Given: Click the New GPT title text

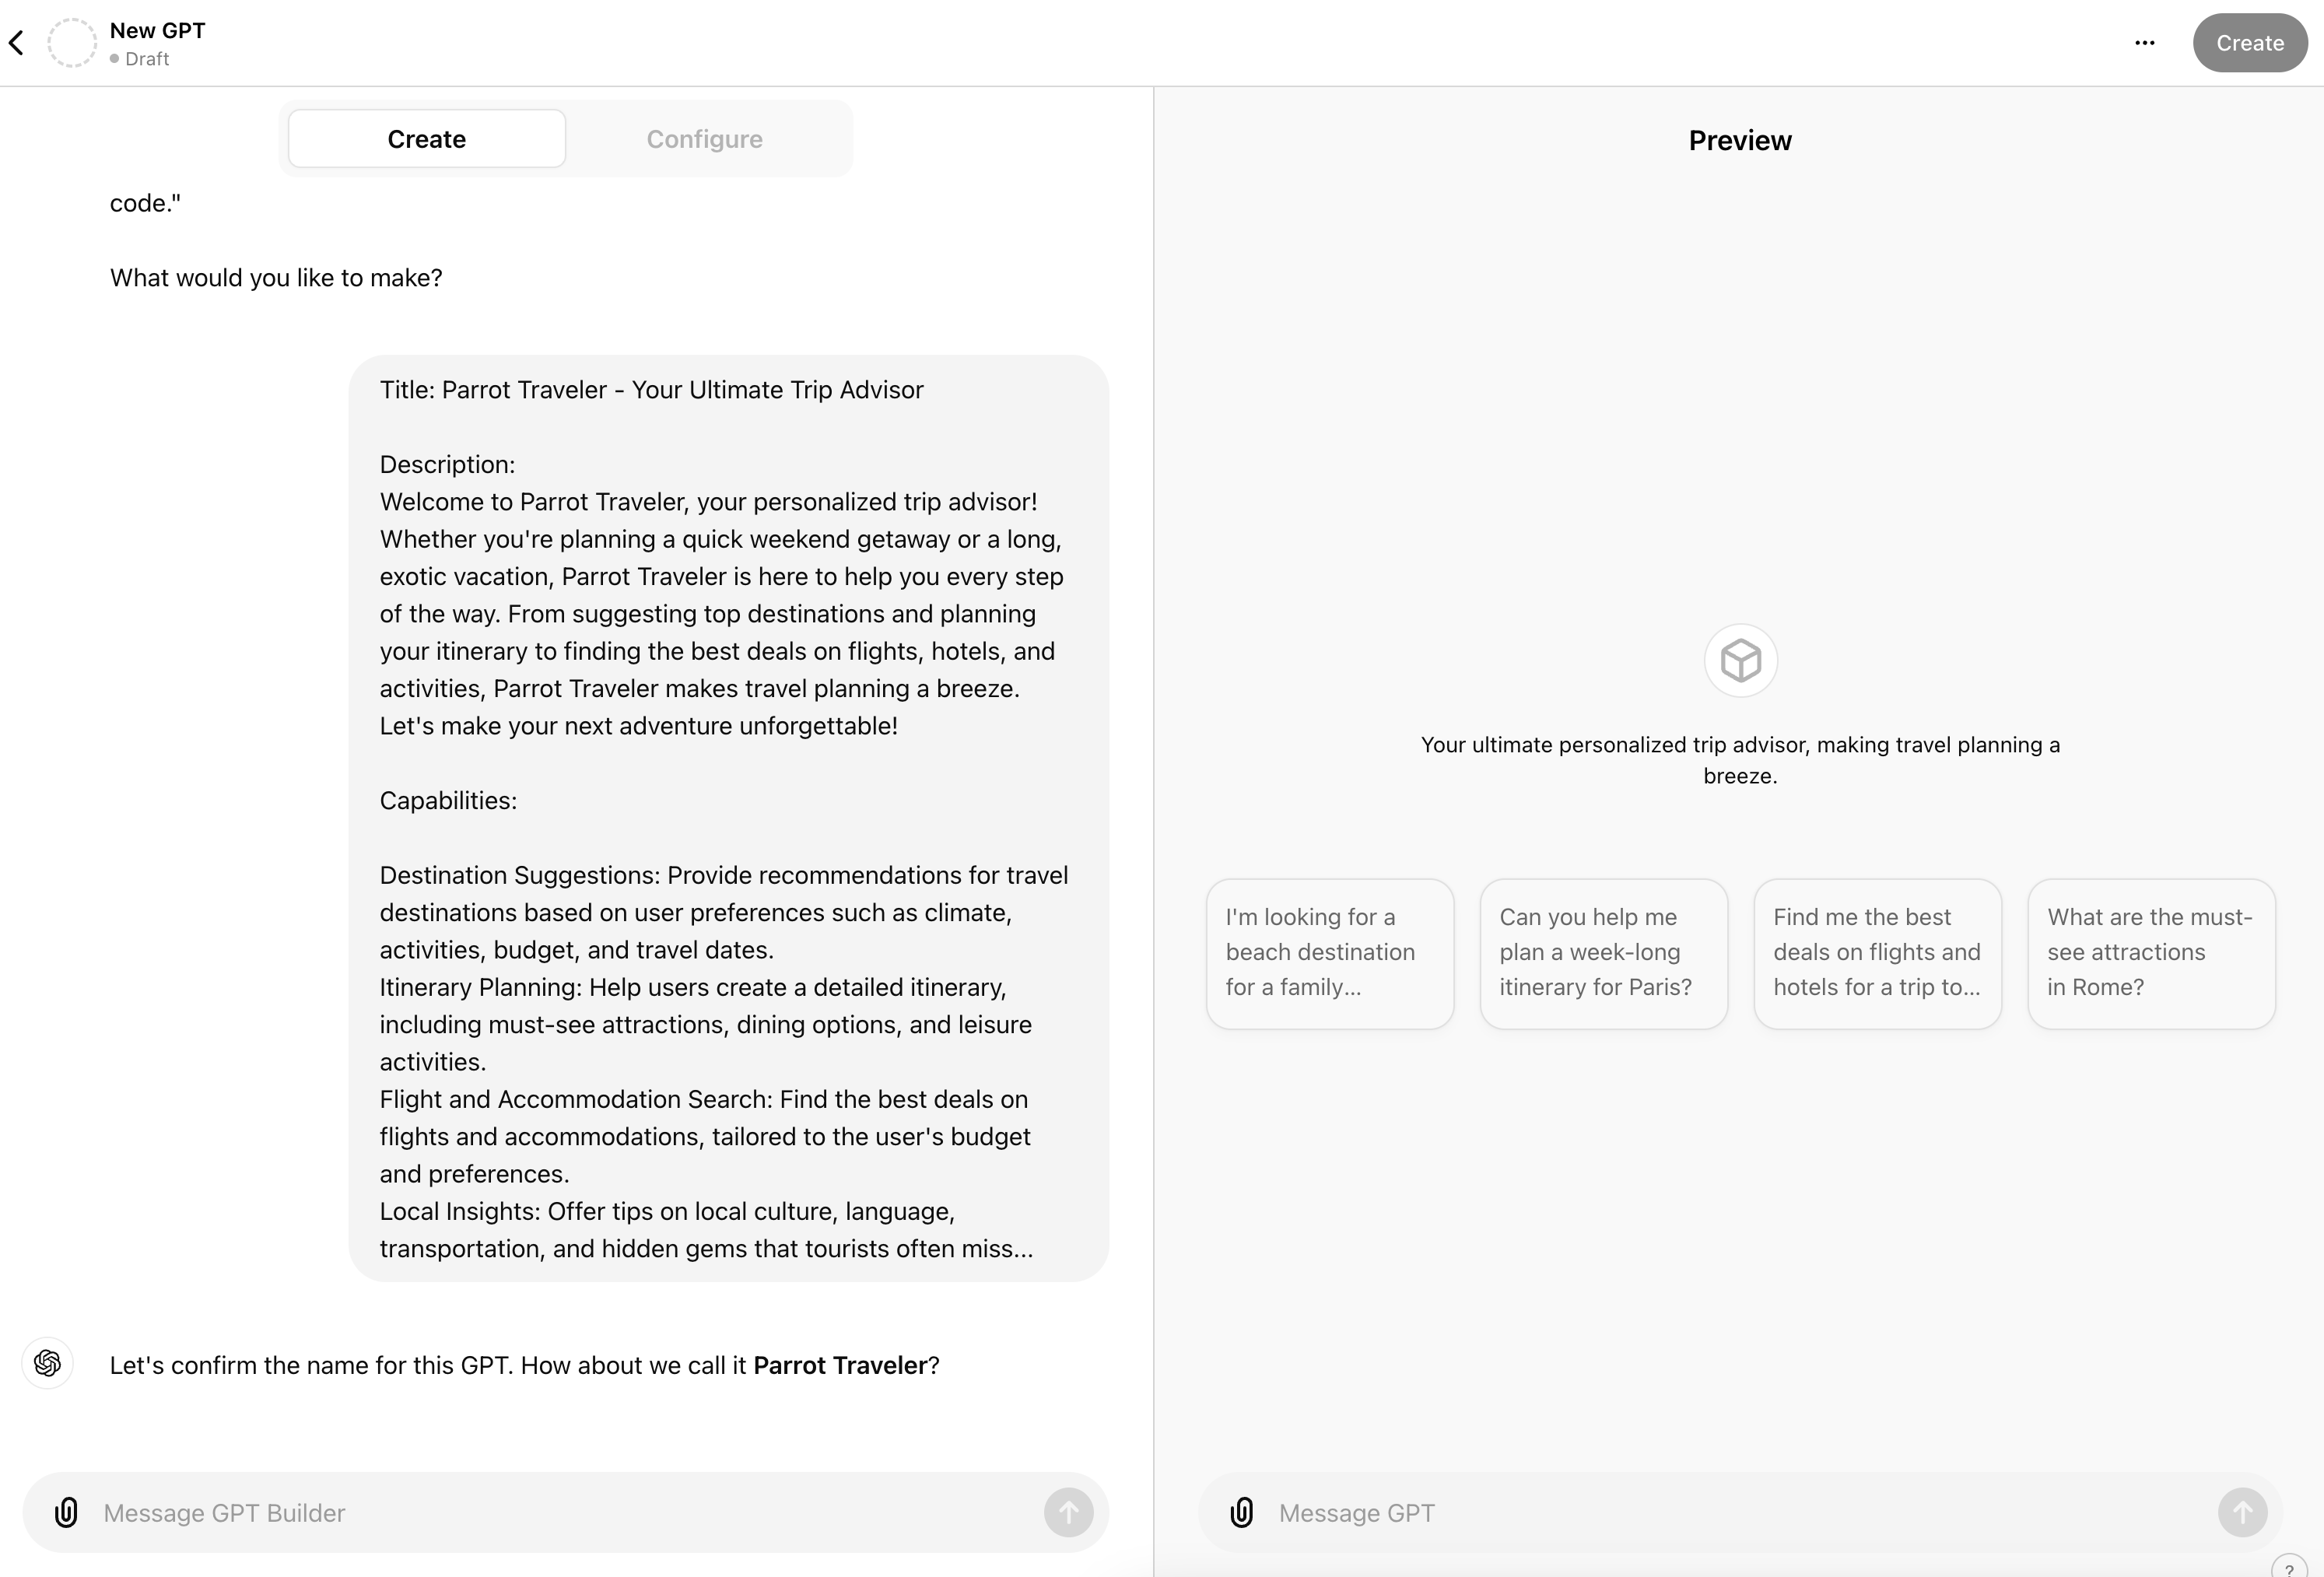Looking at the screenshot, I should click(159, 30).
